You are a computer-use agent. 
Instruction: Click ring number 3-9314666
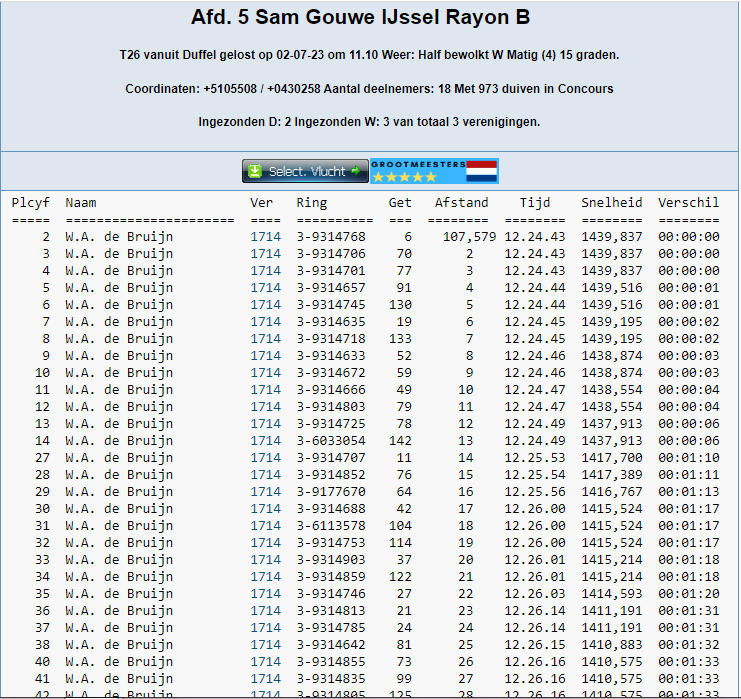(331, 390)
